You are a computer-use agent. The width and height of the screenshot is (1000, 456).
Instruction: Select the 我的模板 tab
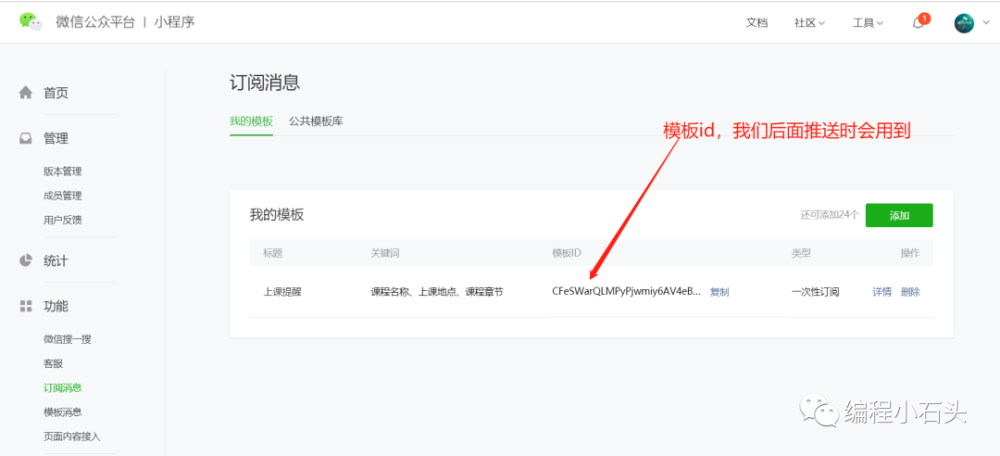(x=251, y=121)
